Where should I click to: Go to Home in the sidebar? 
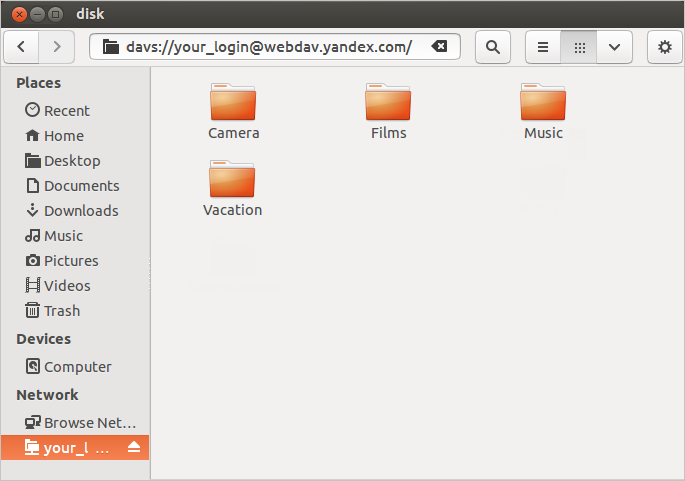pos(75,135)
